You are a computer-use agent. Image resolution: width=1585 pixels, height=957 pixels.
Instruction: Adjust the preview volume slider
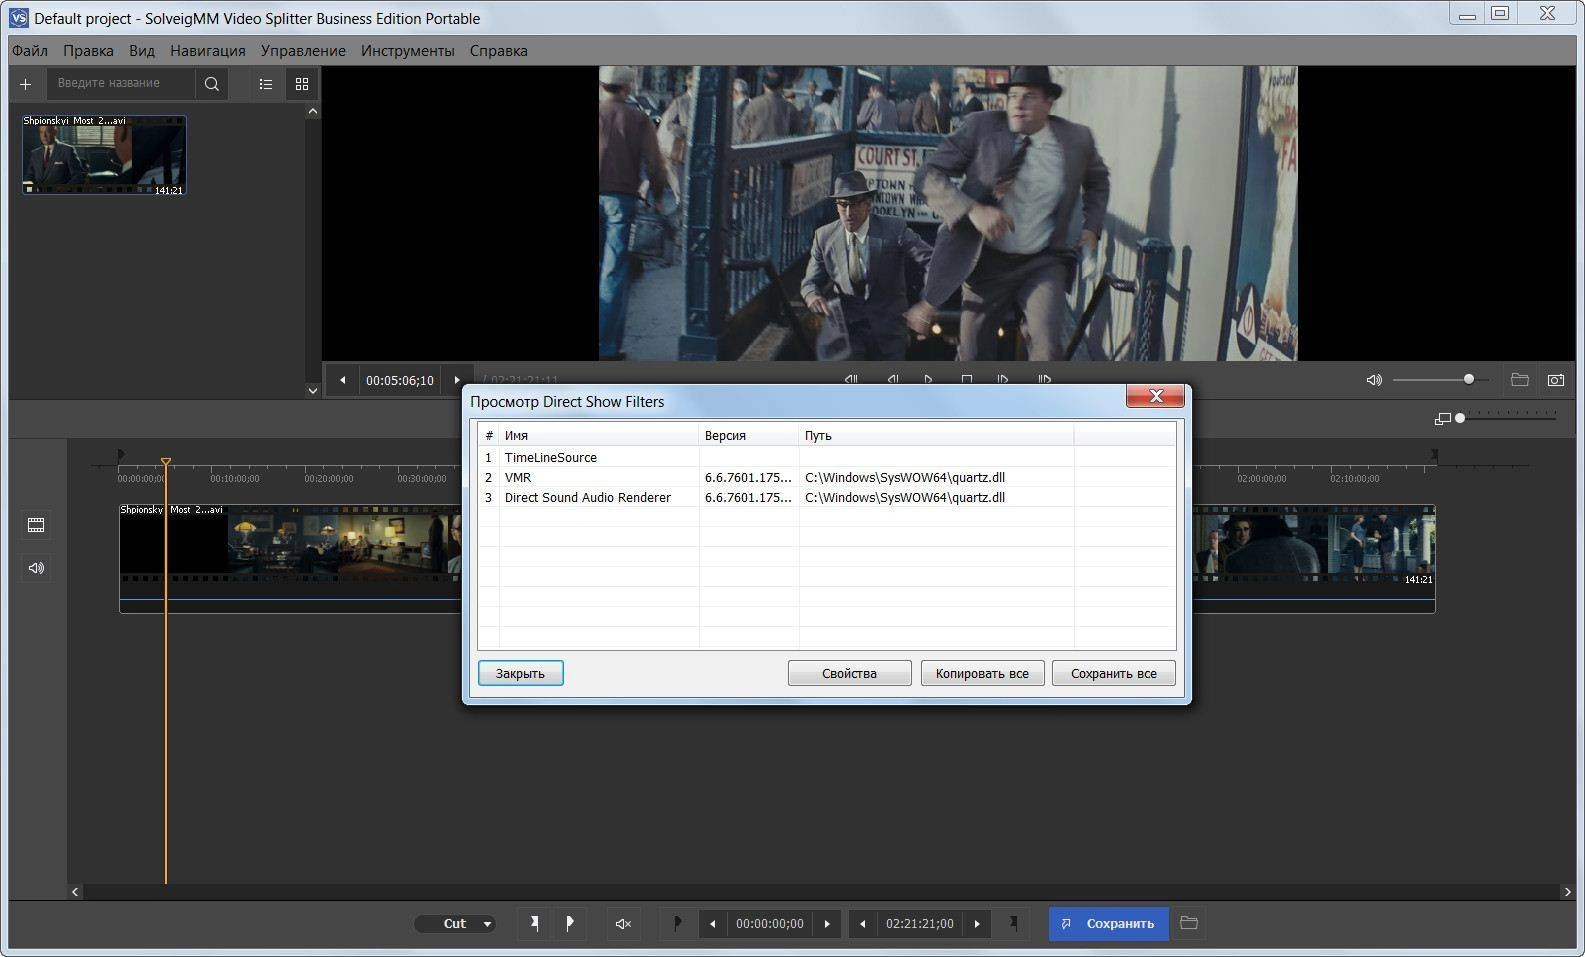click(1440, 379)
